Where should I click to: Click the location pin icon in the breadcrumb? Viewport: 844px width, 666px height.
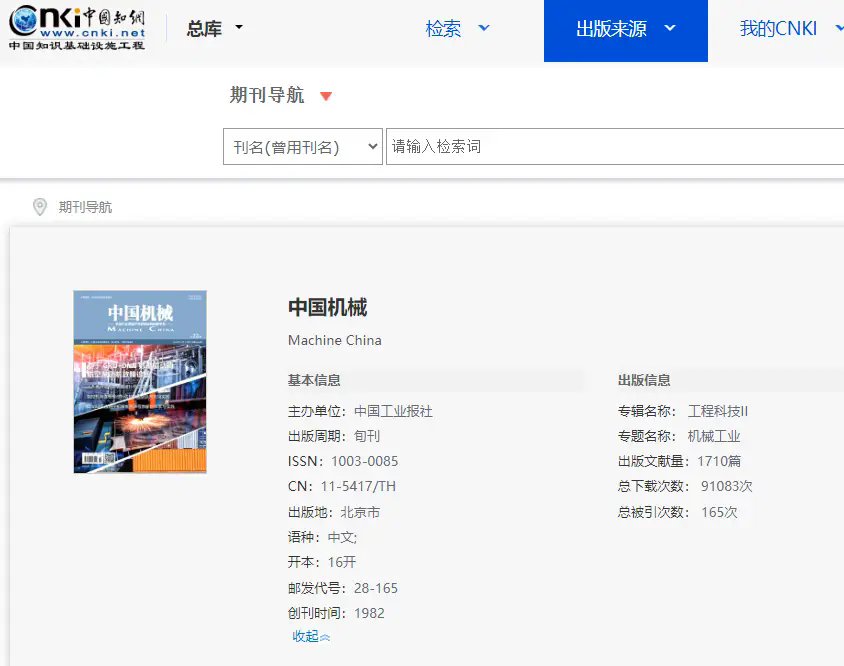pyautogui.click(x=40, y=207)
